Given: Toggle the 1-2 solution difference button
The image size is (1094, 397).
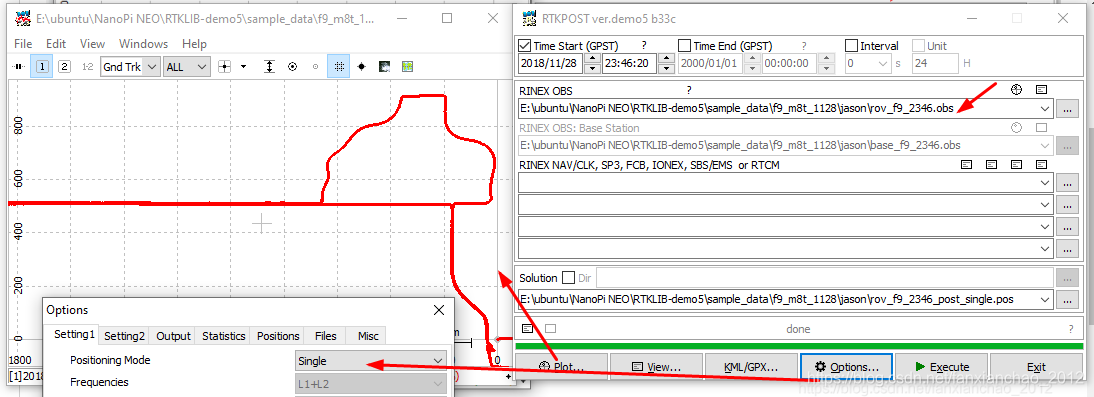Looking at the screenshot, I should click(x=88, y=67).
